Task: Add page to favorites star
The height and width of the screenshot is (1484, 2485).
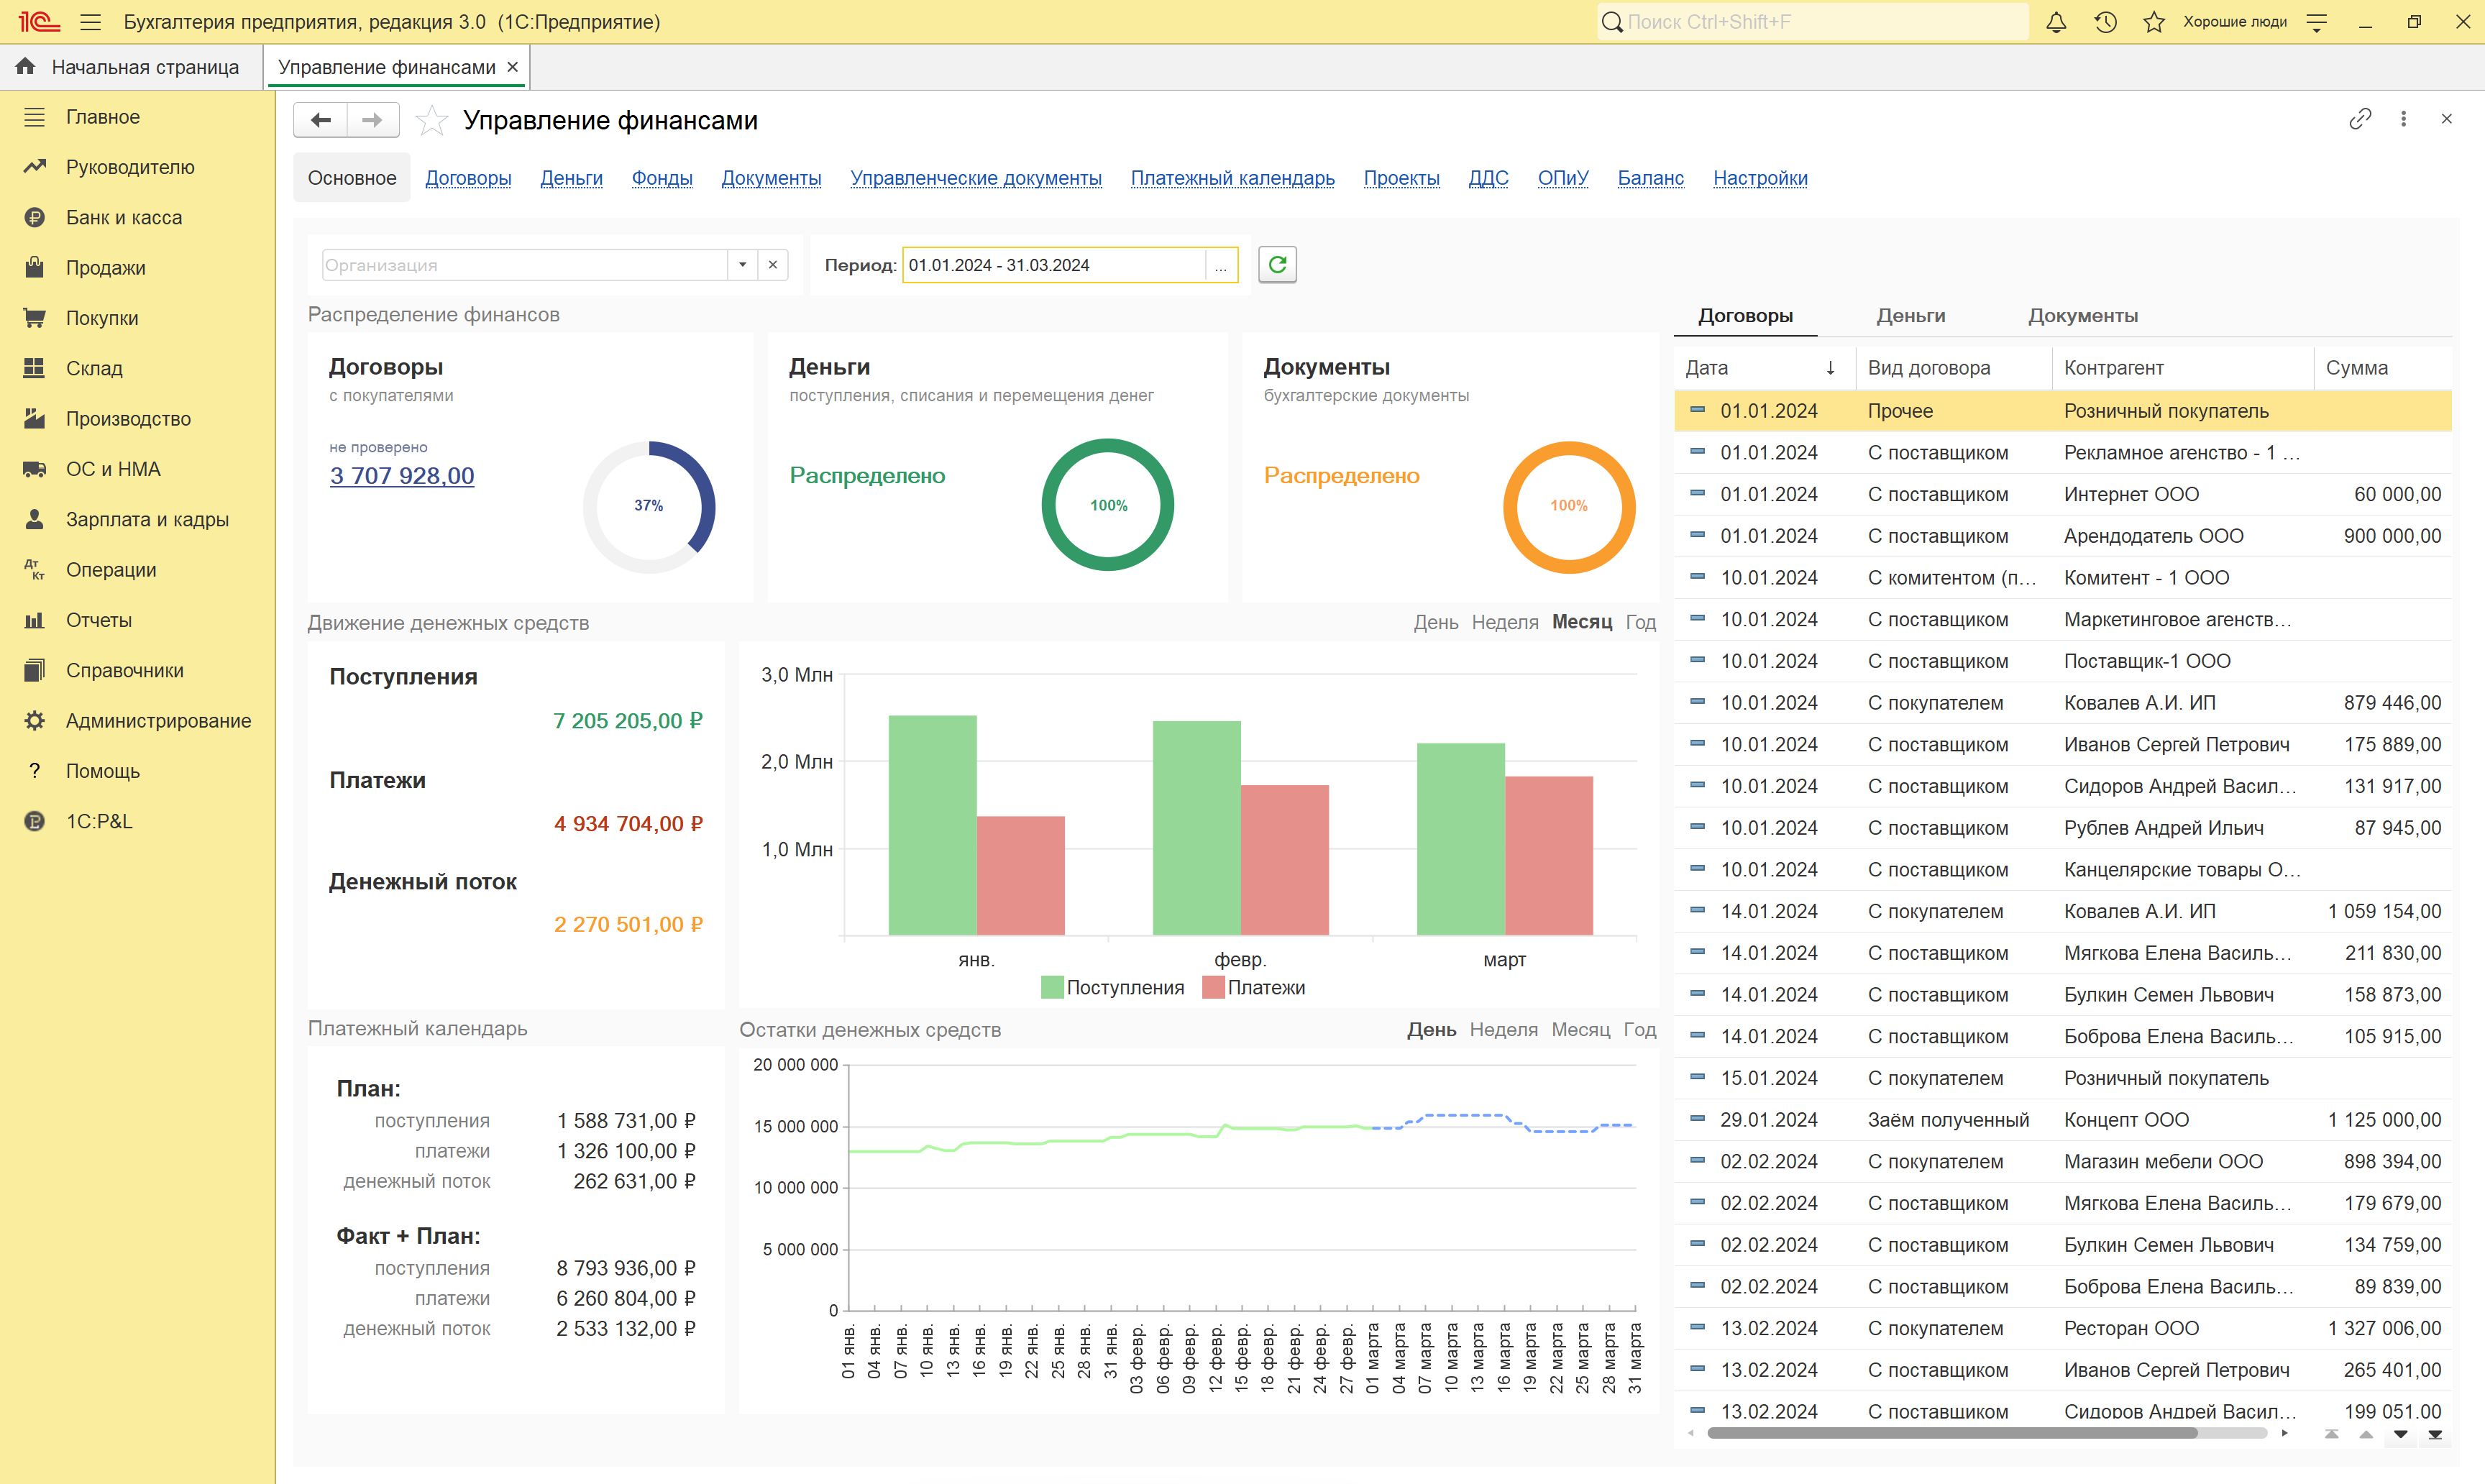Action: tap(432, 120)
